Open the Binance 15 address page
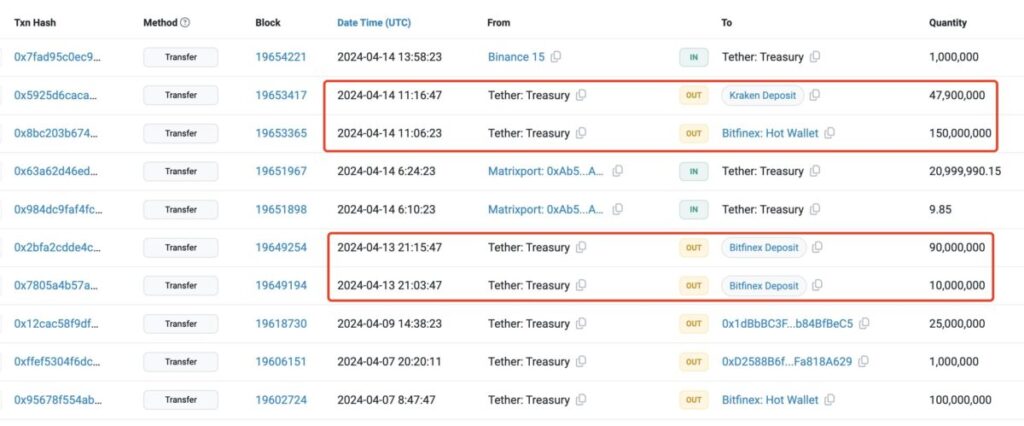The width and height of the screenshot is (1024, 426). (x=516, y=57)
